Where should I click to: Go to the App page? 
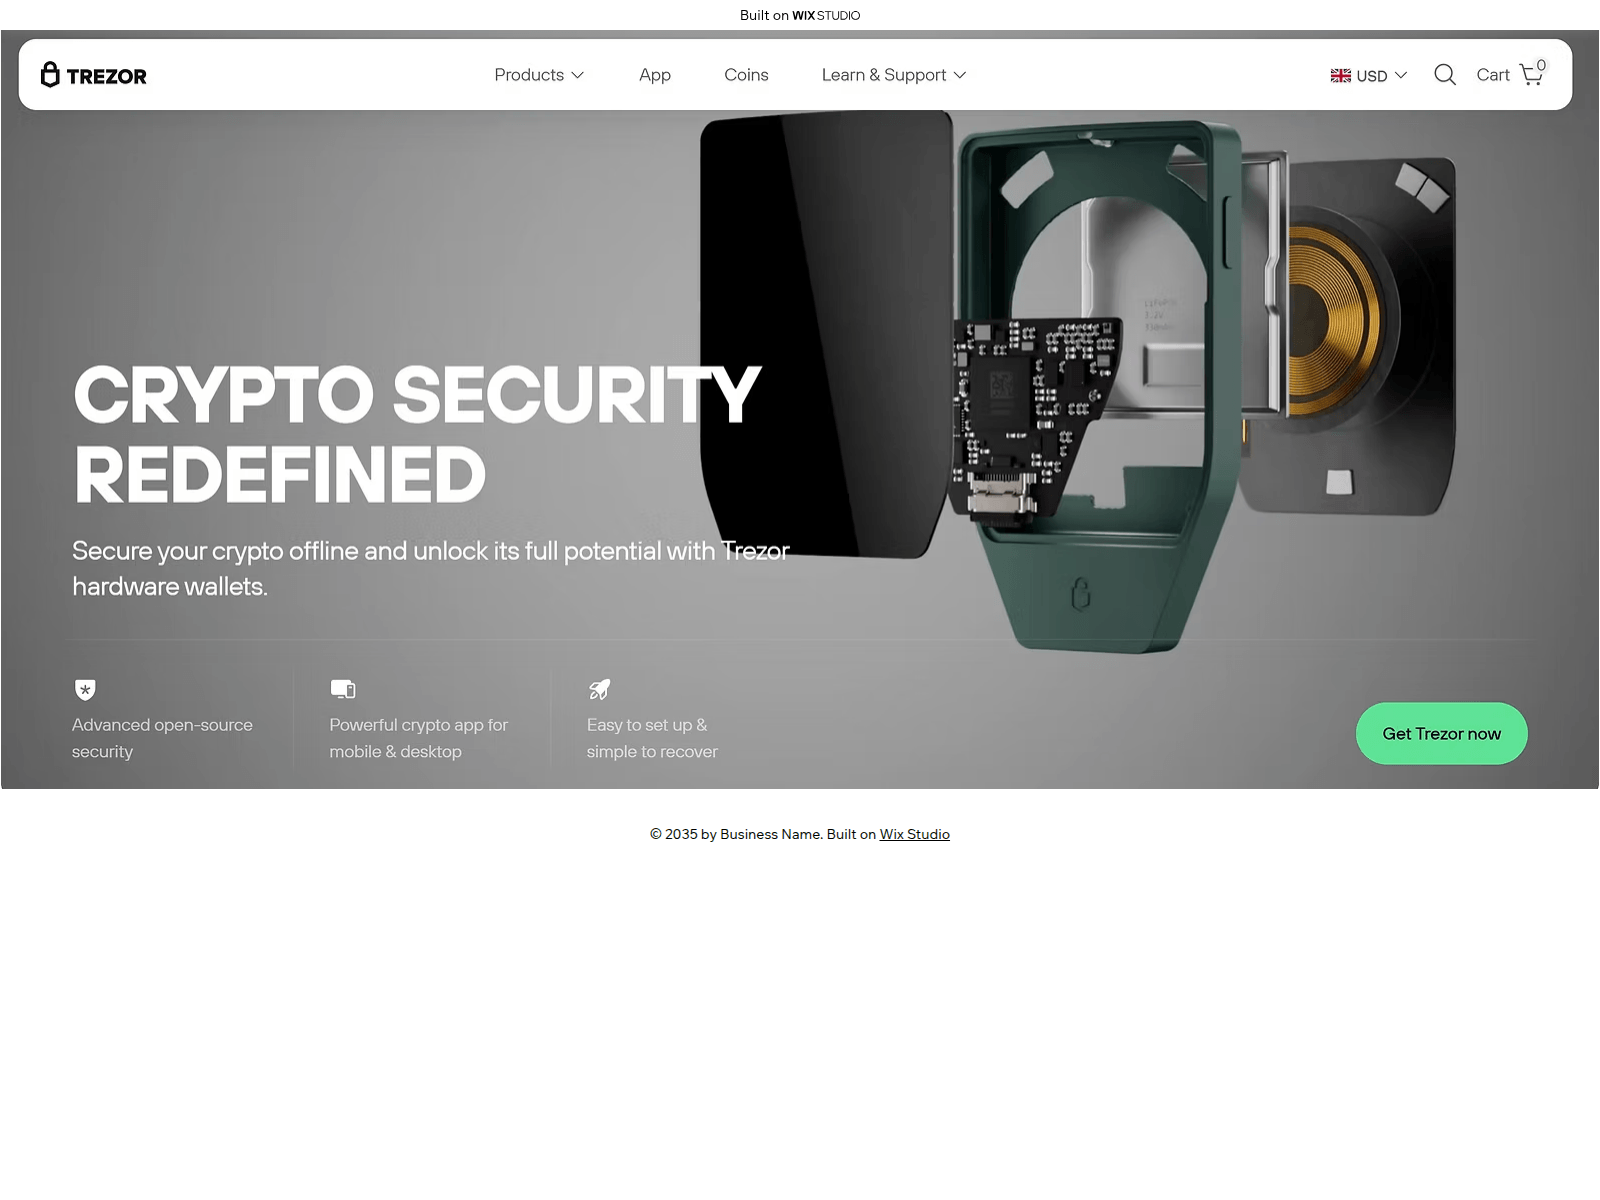pos(655,75)
